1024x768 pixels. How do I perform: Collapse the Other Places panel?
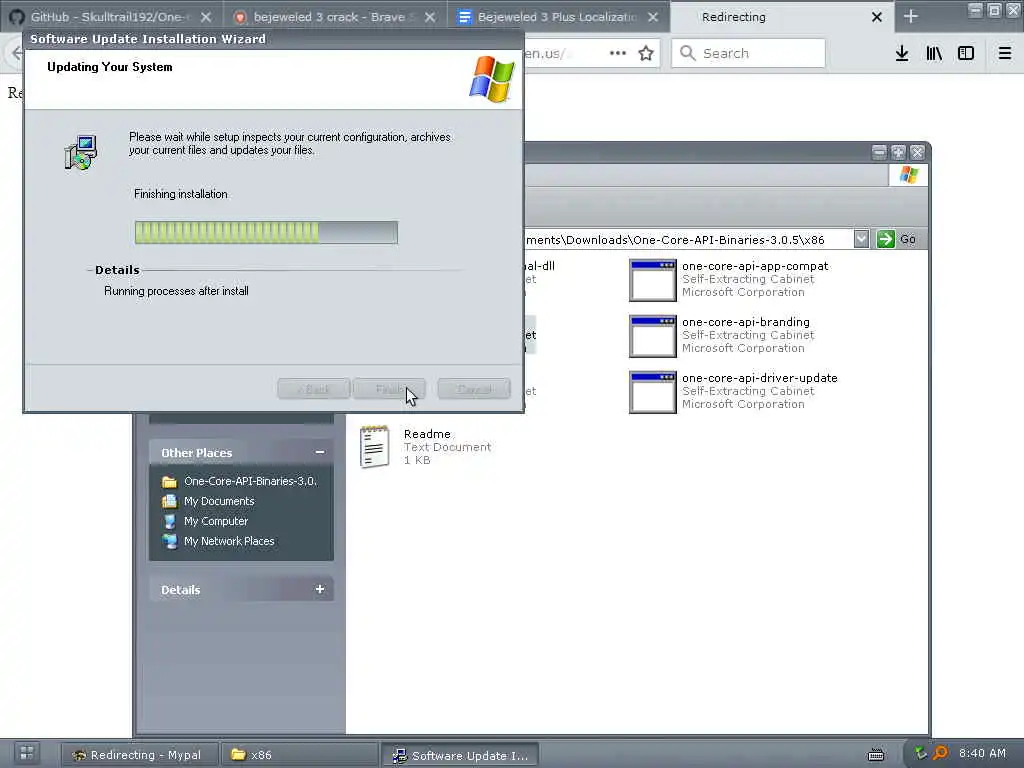(x=320, y=452)
